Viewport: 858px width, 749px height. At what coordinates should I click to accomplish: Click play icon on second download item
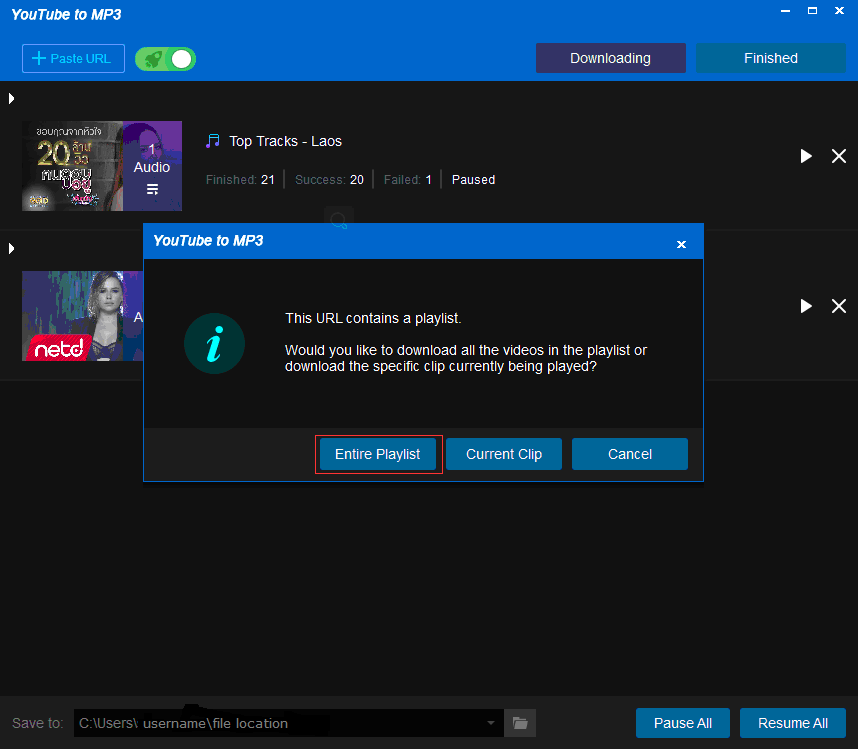click(x=806, y=306)
